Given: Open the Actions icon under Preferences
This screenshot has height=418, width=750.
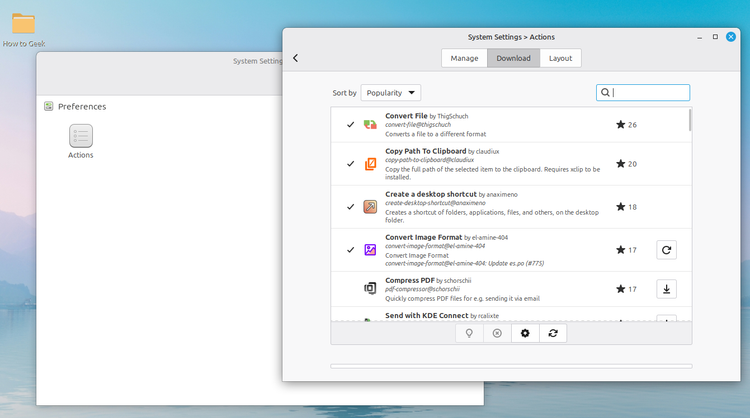Looking at the screenshot, I should [81, 141].
